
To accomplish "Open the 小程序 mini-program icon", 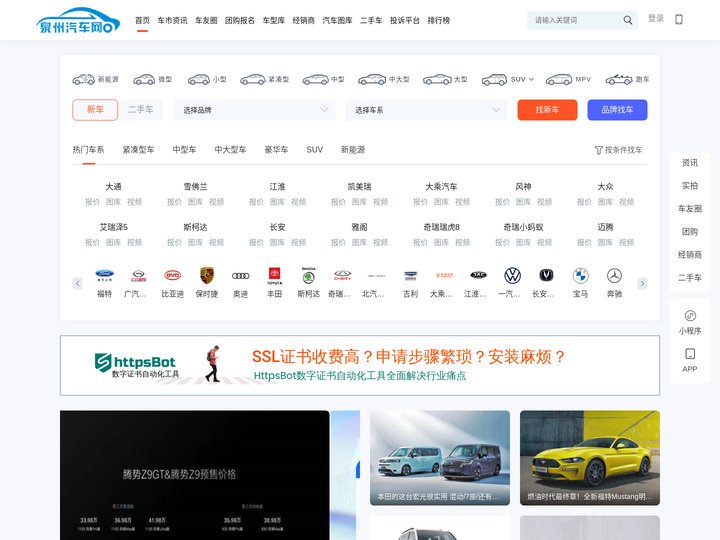I will pyautogui.click(x=690, y=315).
